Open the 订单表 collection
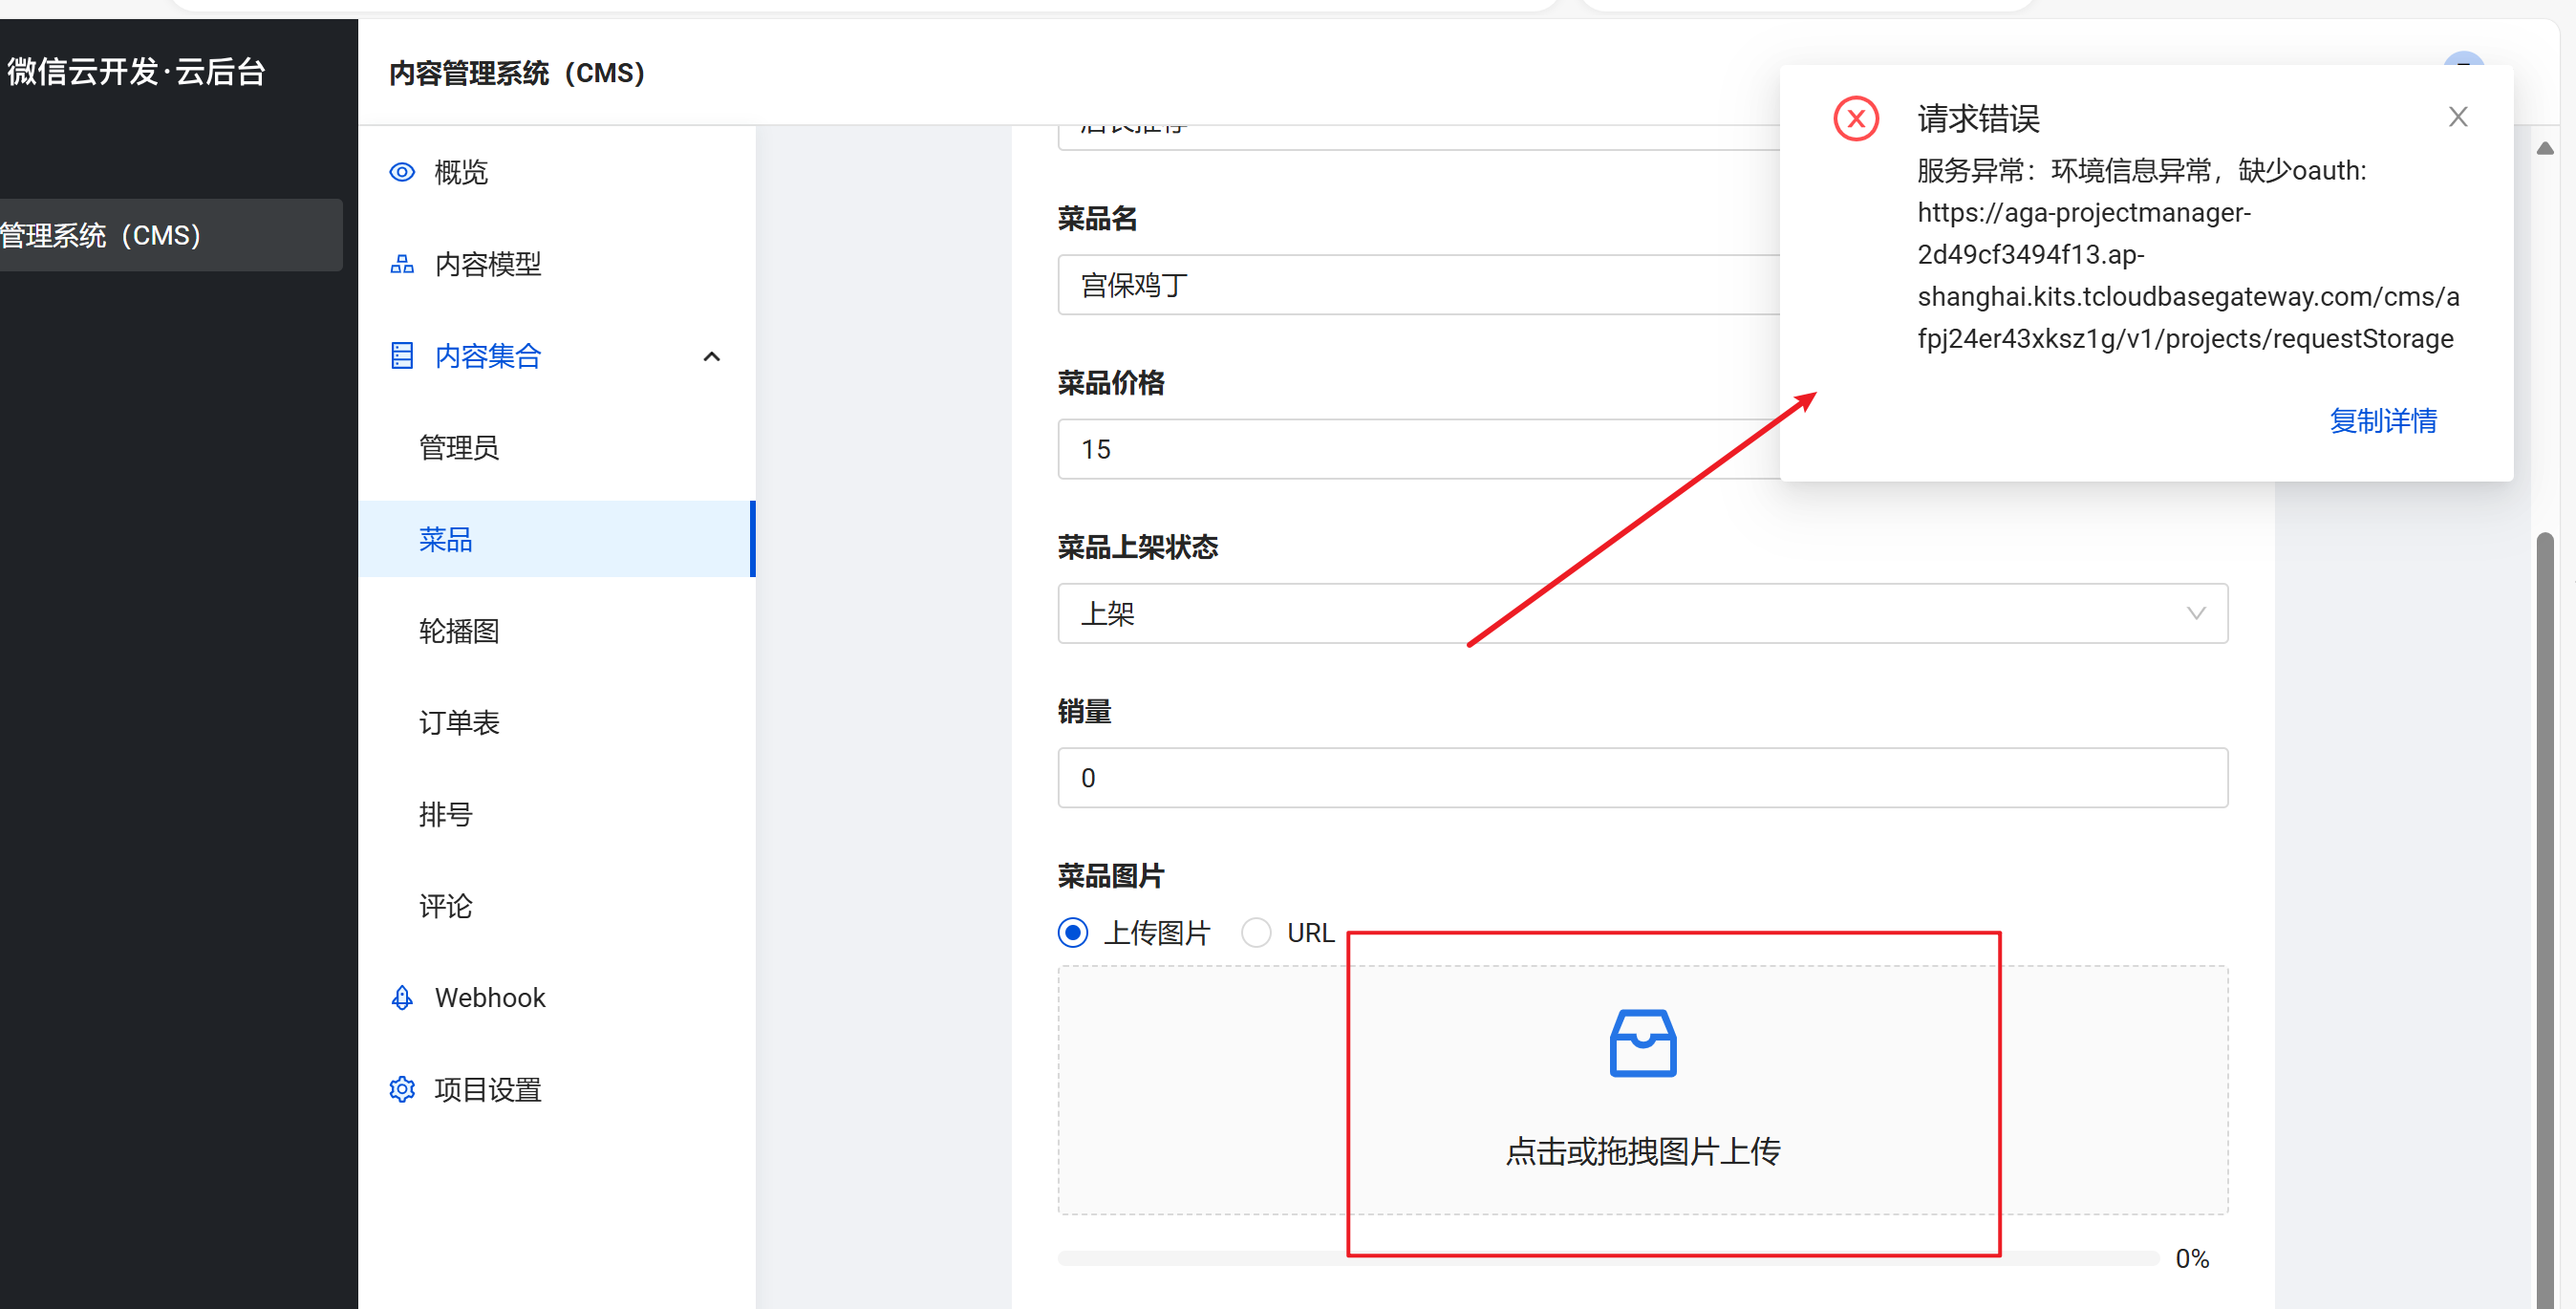Image resolution: width=2576 pixels, height=1309 pixels. tap(459, 723)
